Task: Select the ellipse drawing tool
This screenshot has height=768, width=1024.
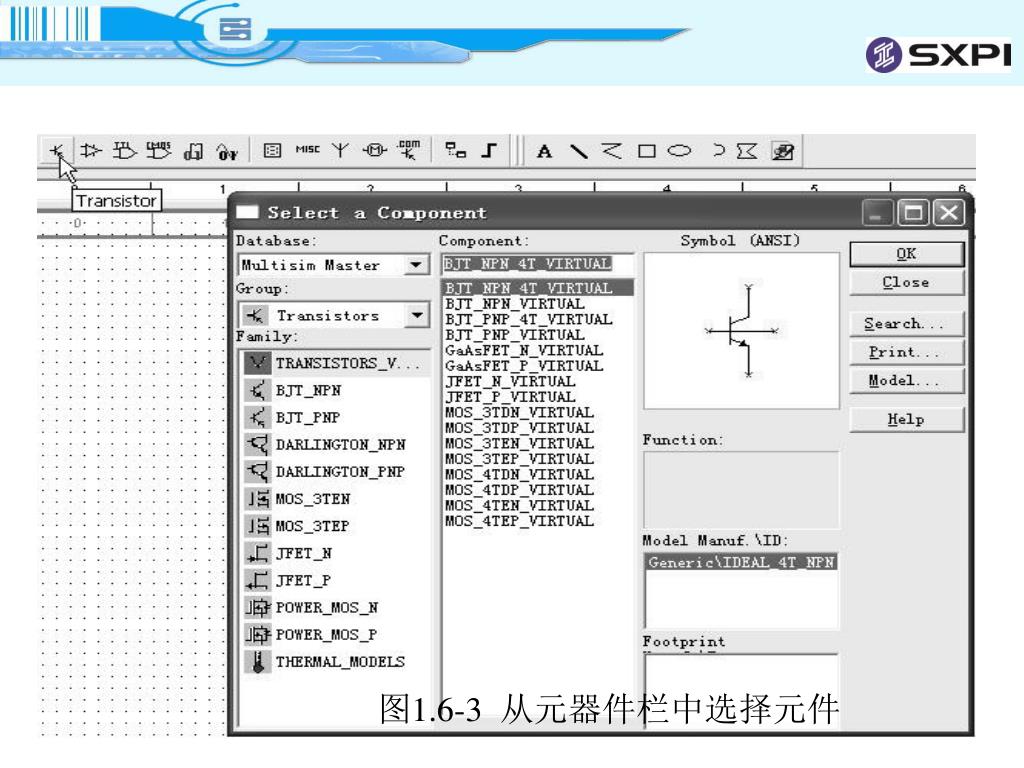Action: click(679, 151)
